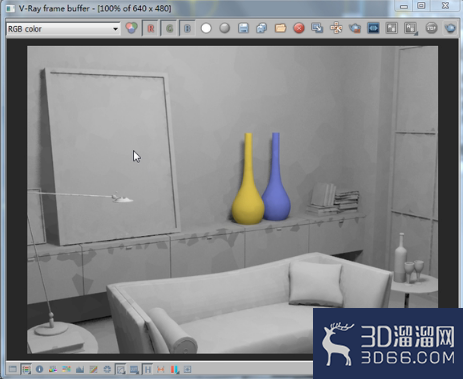Enable monochromatic mode gray sphere icon

click(225, 28)
